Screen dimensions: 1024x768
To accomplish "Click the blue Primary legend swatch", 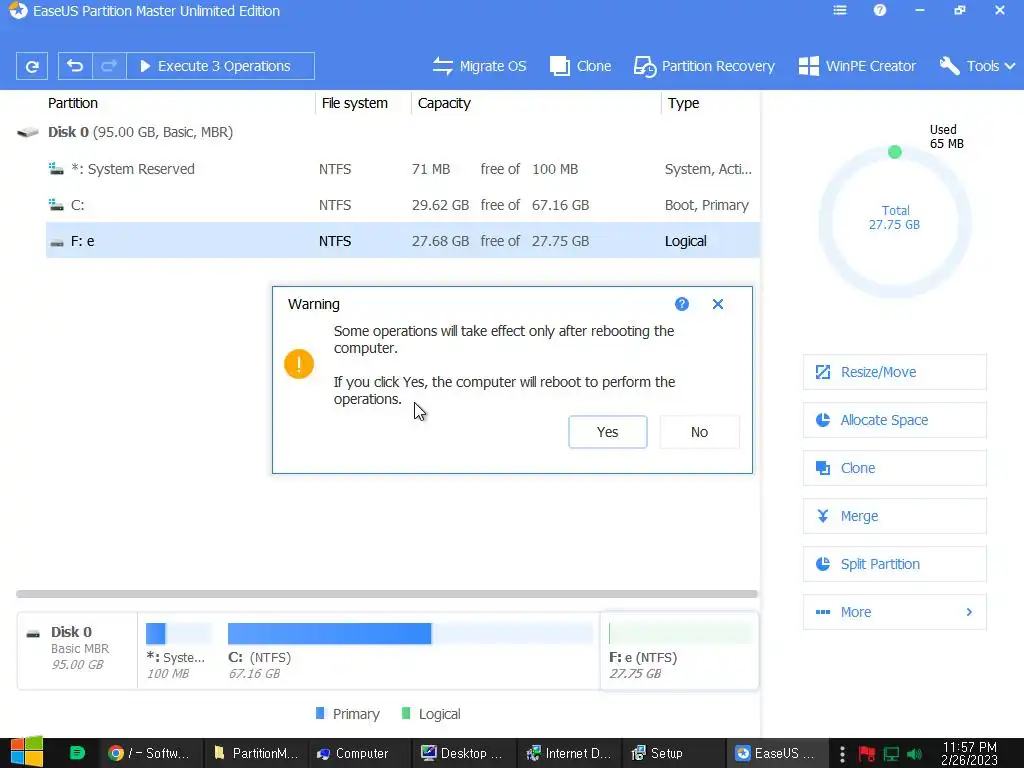I will 320,713.
